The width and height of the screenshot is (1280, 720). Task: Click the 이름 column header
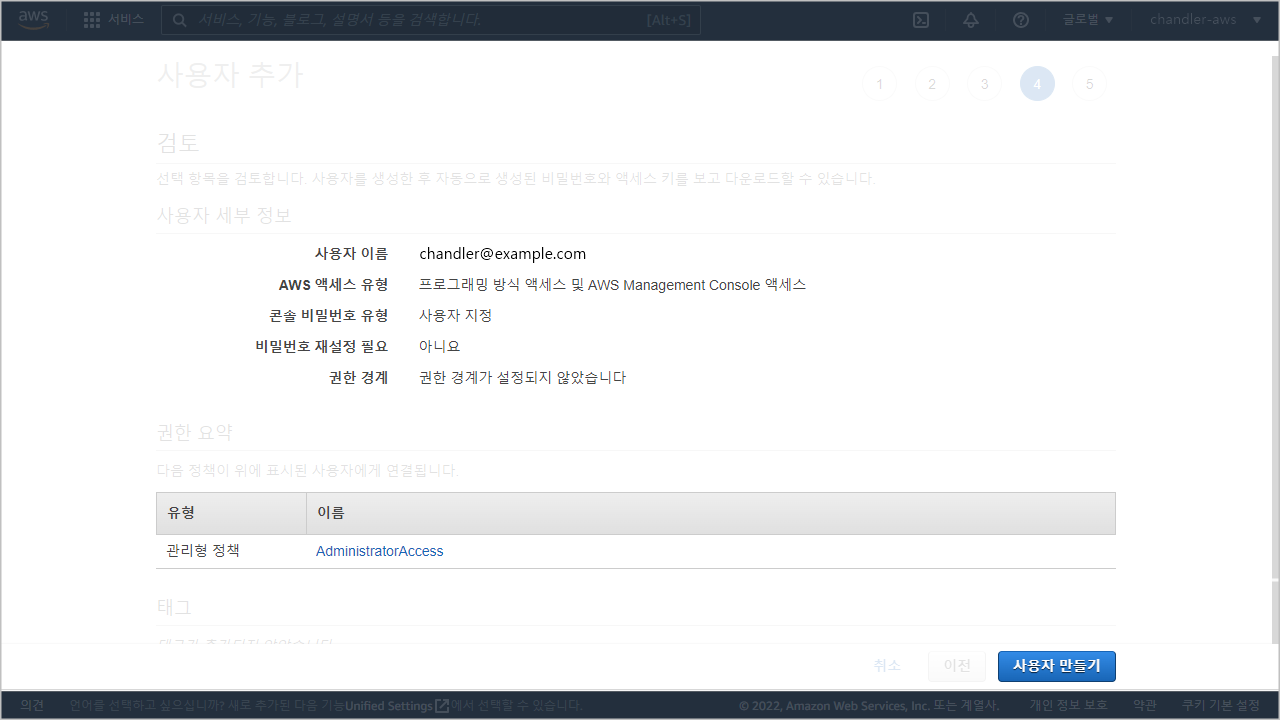pos(710,513)
